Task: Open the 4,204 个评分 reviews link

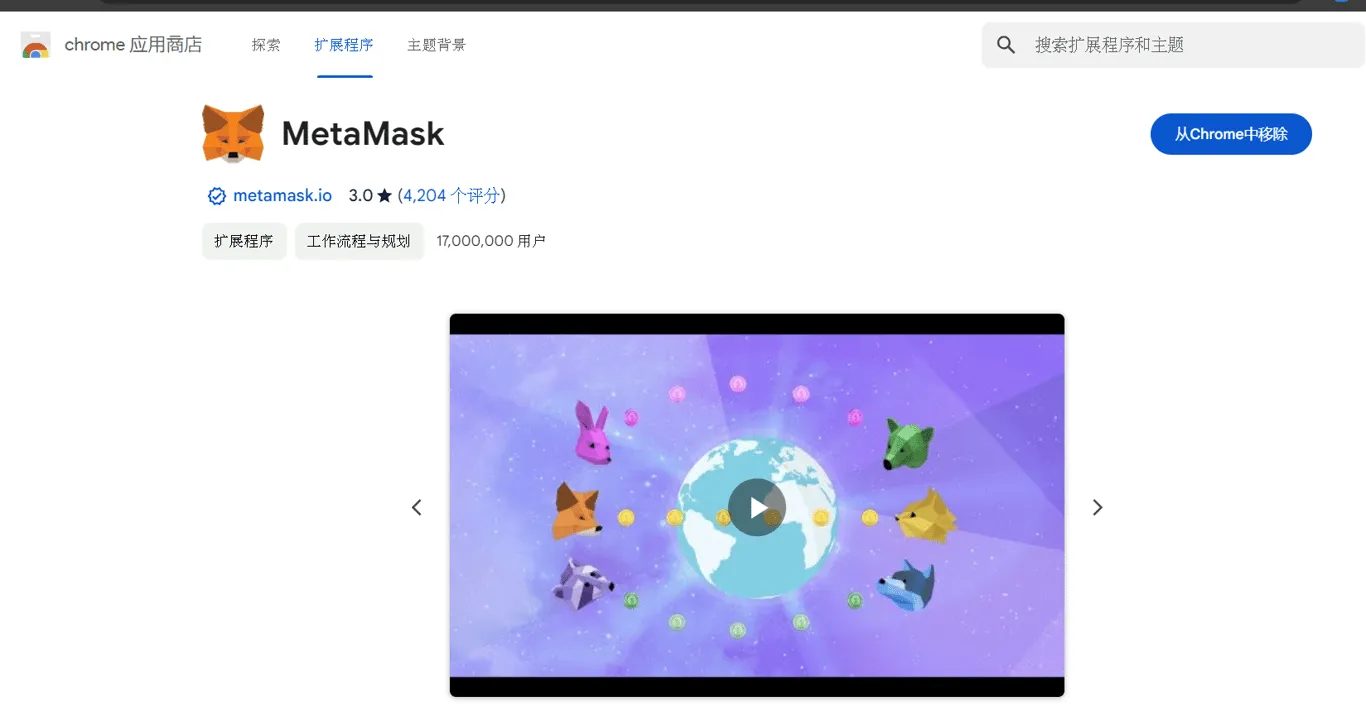Action: tap(452, 196)
